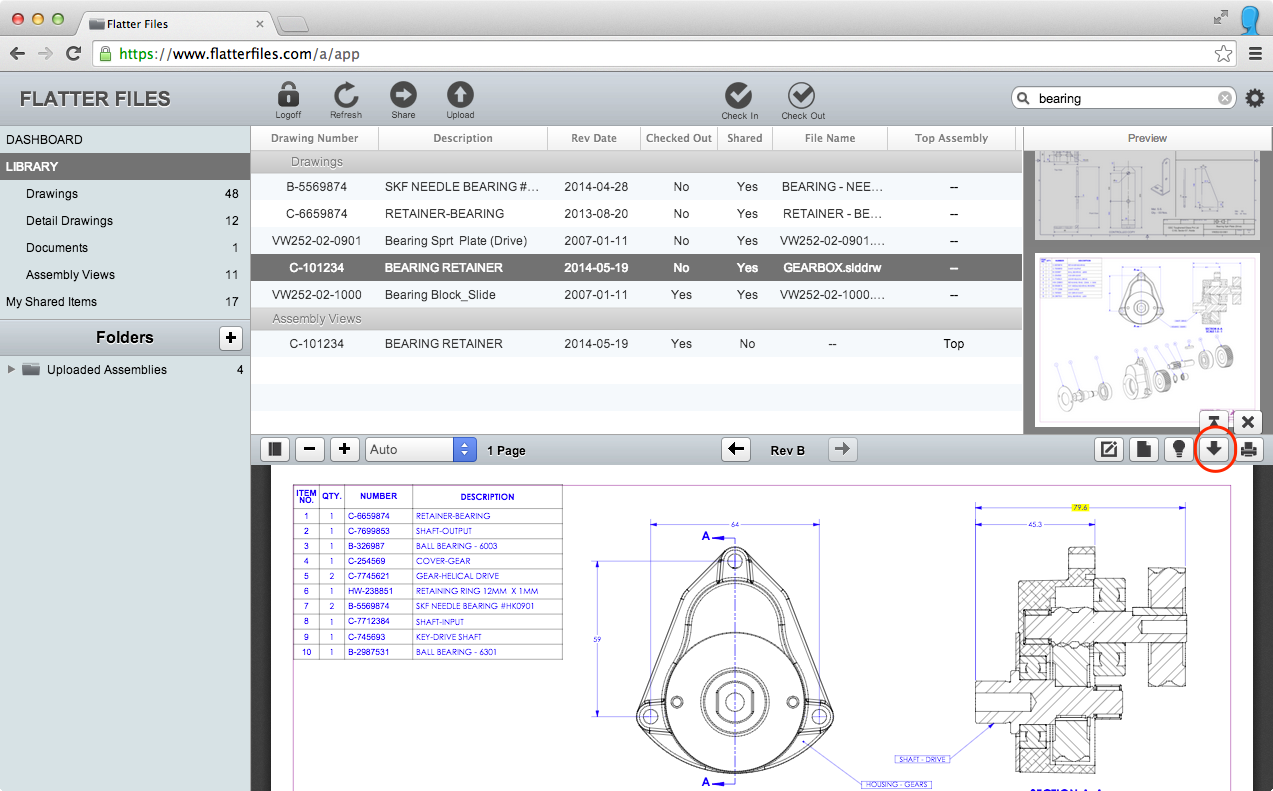Sort by the Shared column header
The width and height of the screenshot is (1273, 791).
click(745, 138)
